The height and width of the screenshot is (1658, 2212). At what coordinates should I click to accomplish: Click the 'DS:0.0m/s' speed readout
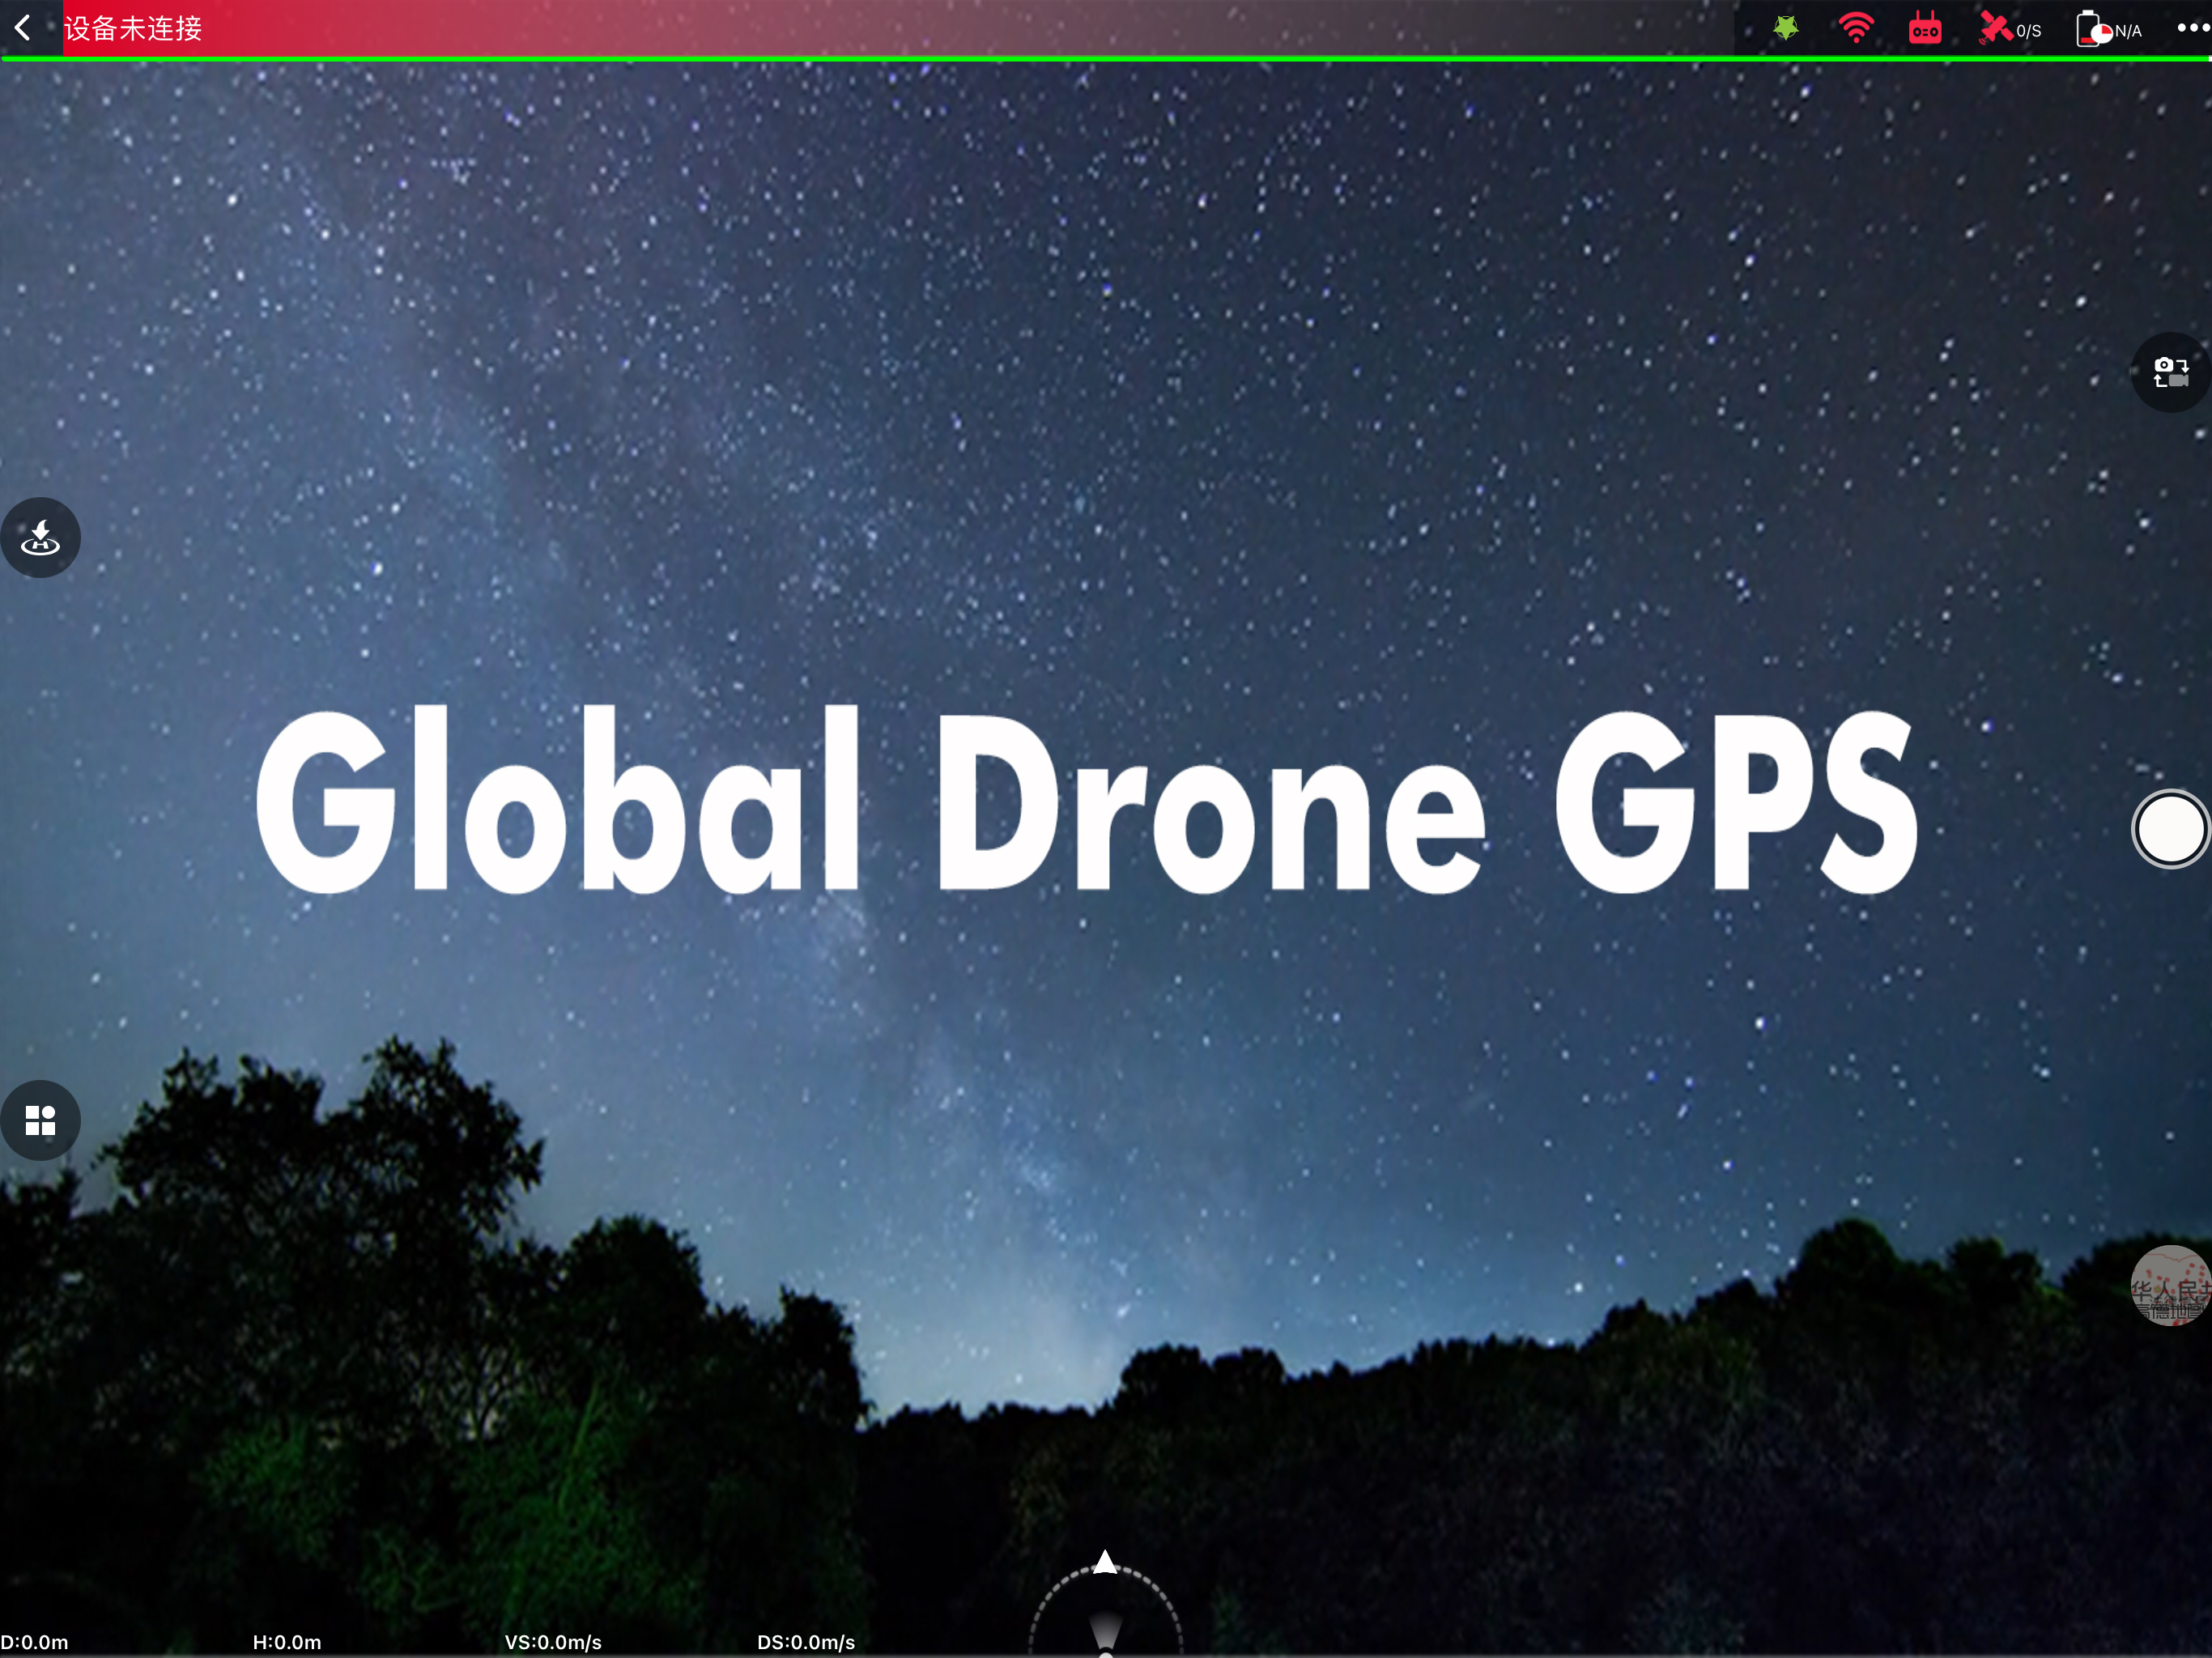[x=806, y=1642]
